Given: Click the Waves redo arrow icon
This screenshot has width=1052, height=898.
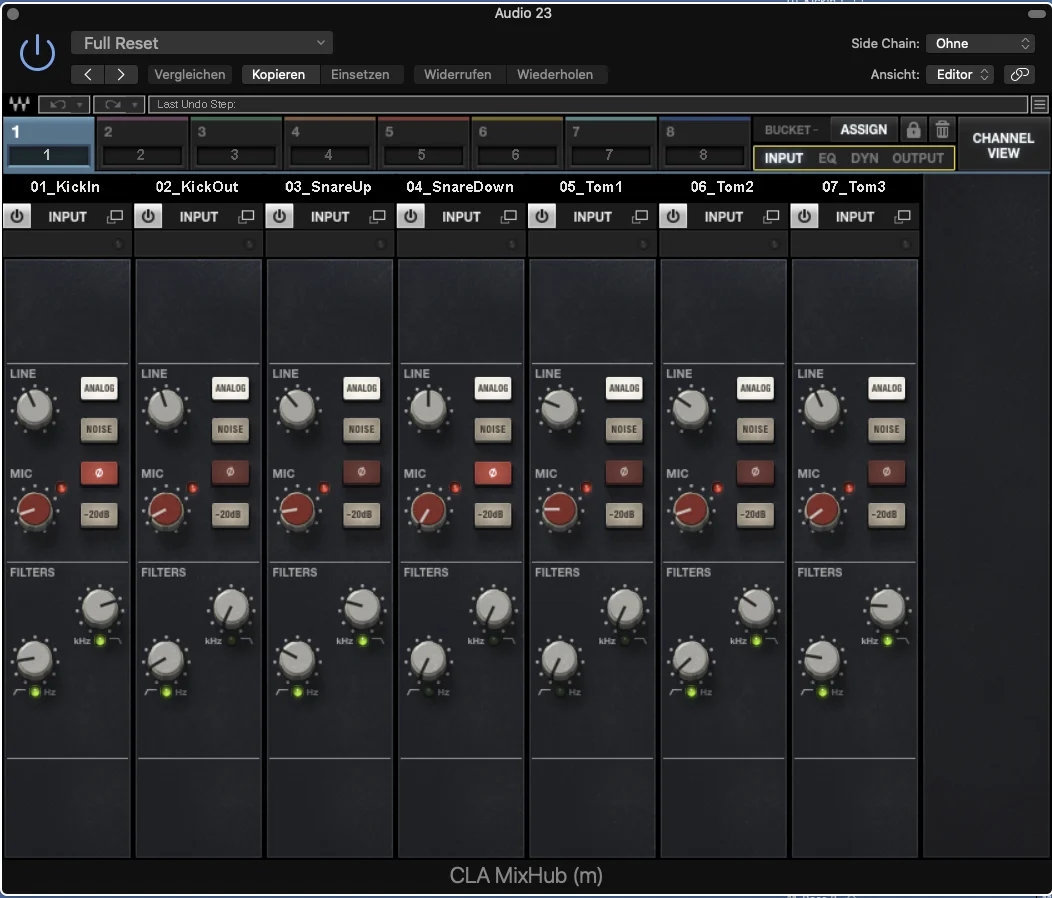Looking at the screenshot, I should pyautogui.click(x=113, y=104).
